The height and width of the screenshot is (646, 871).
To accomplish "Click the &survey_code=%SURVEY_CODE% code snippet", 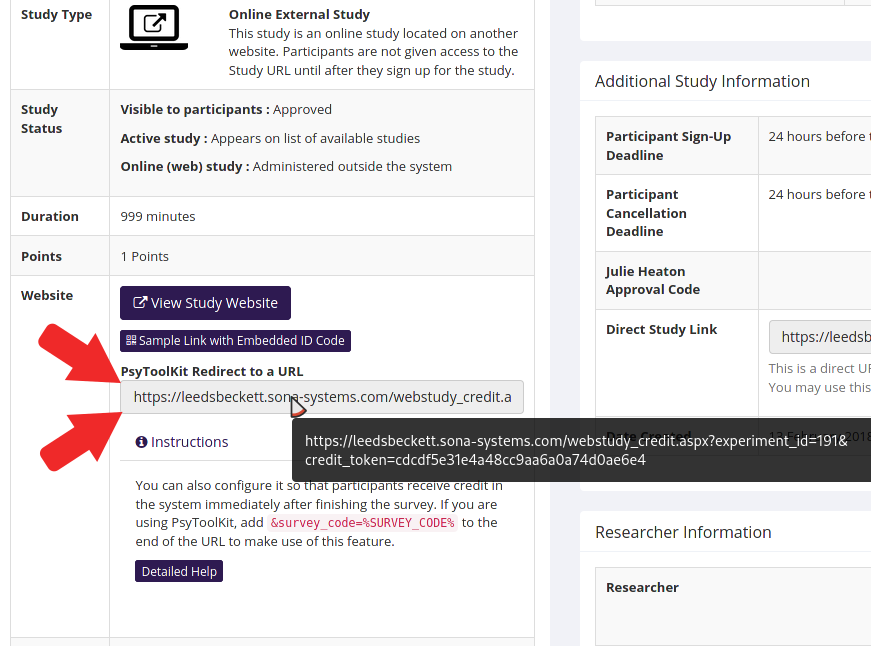I will click(x=362, y=523).
